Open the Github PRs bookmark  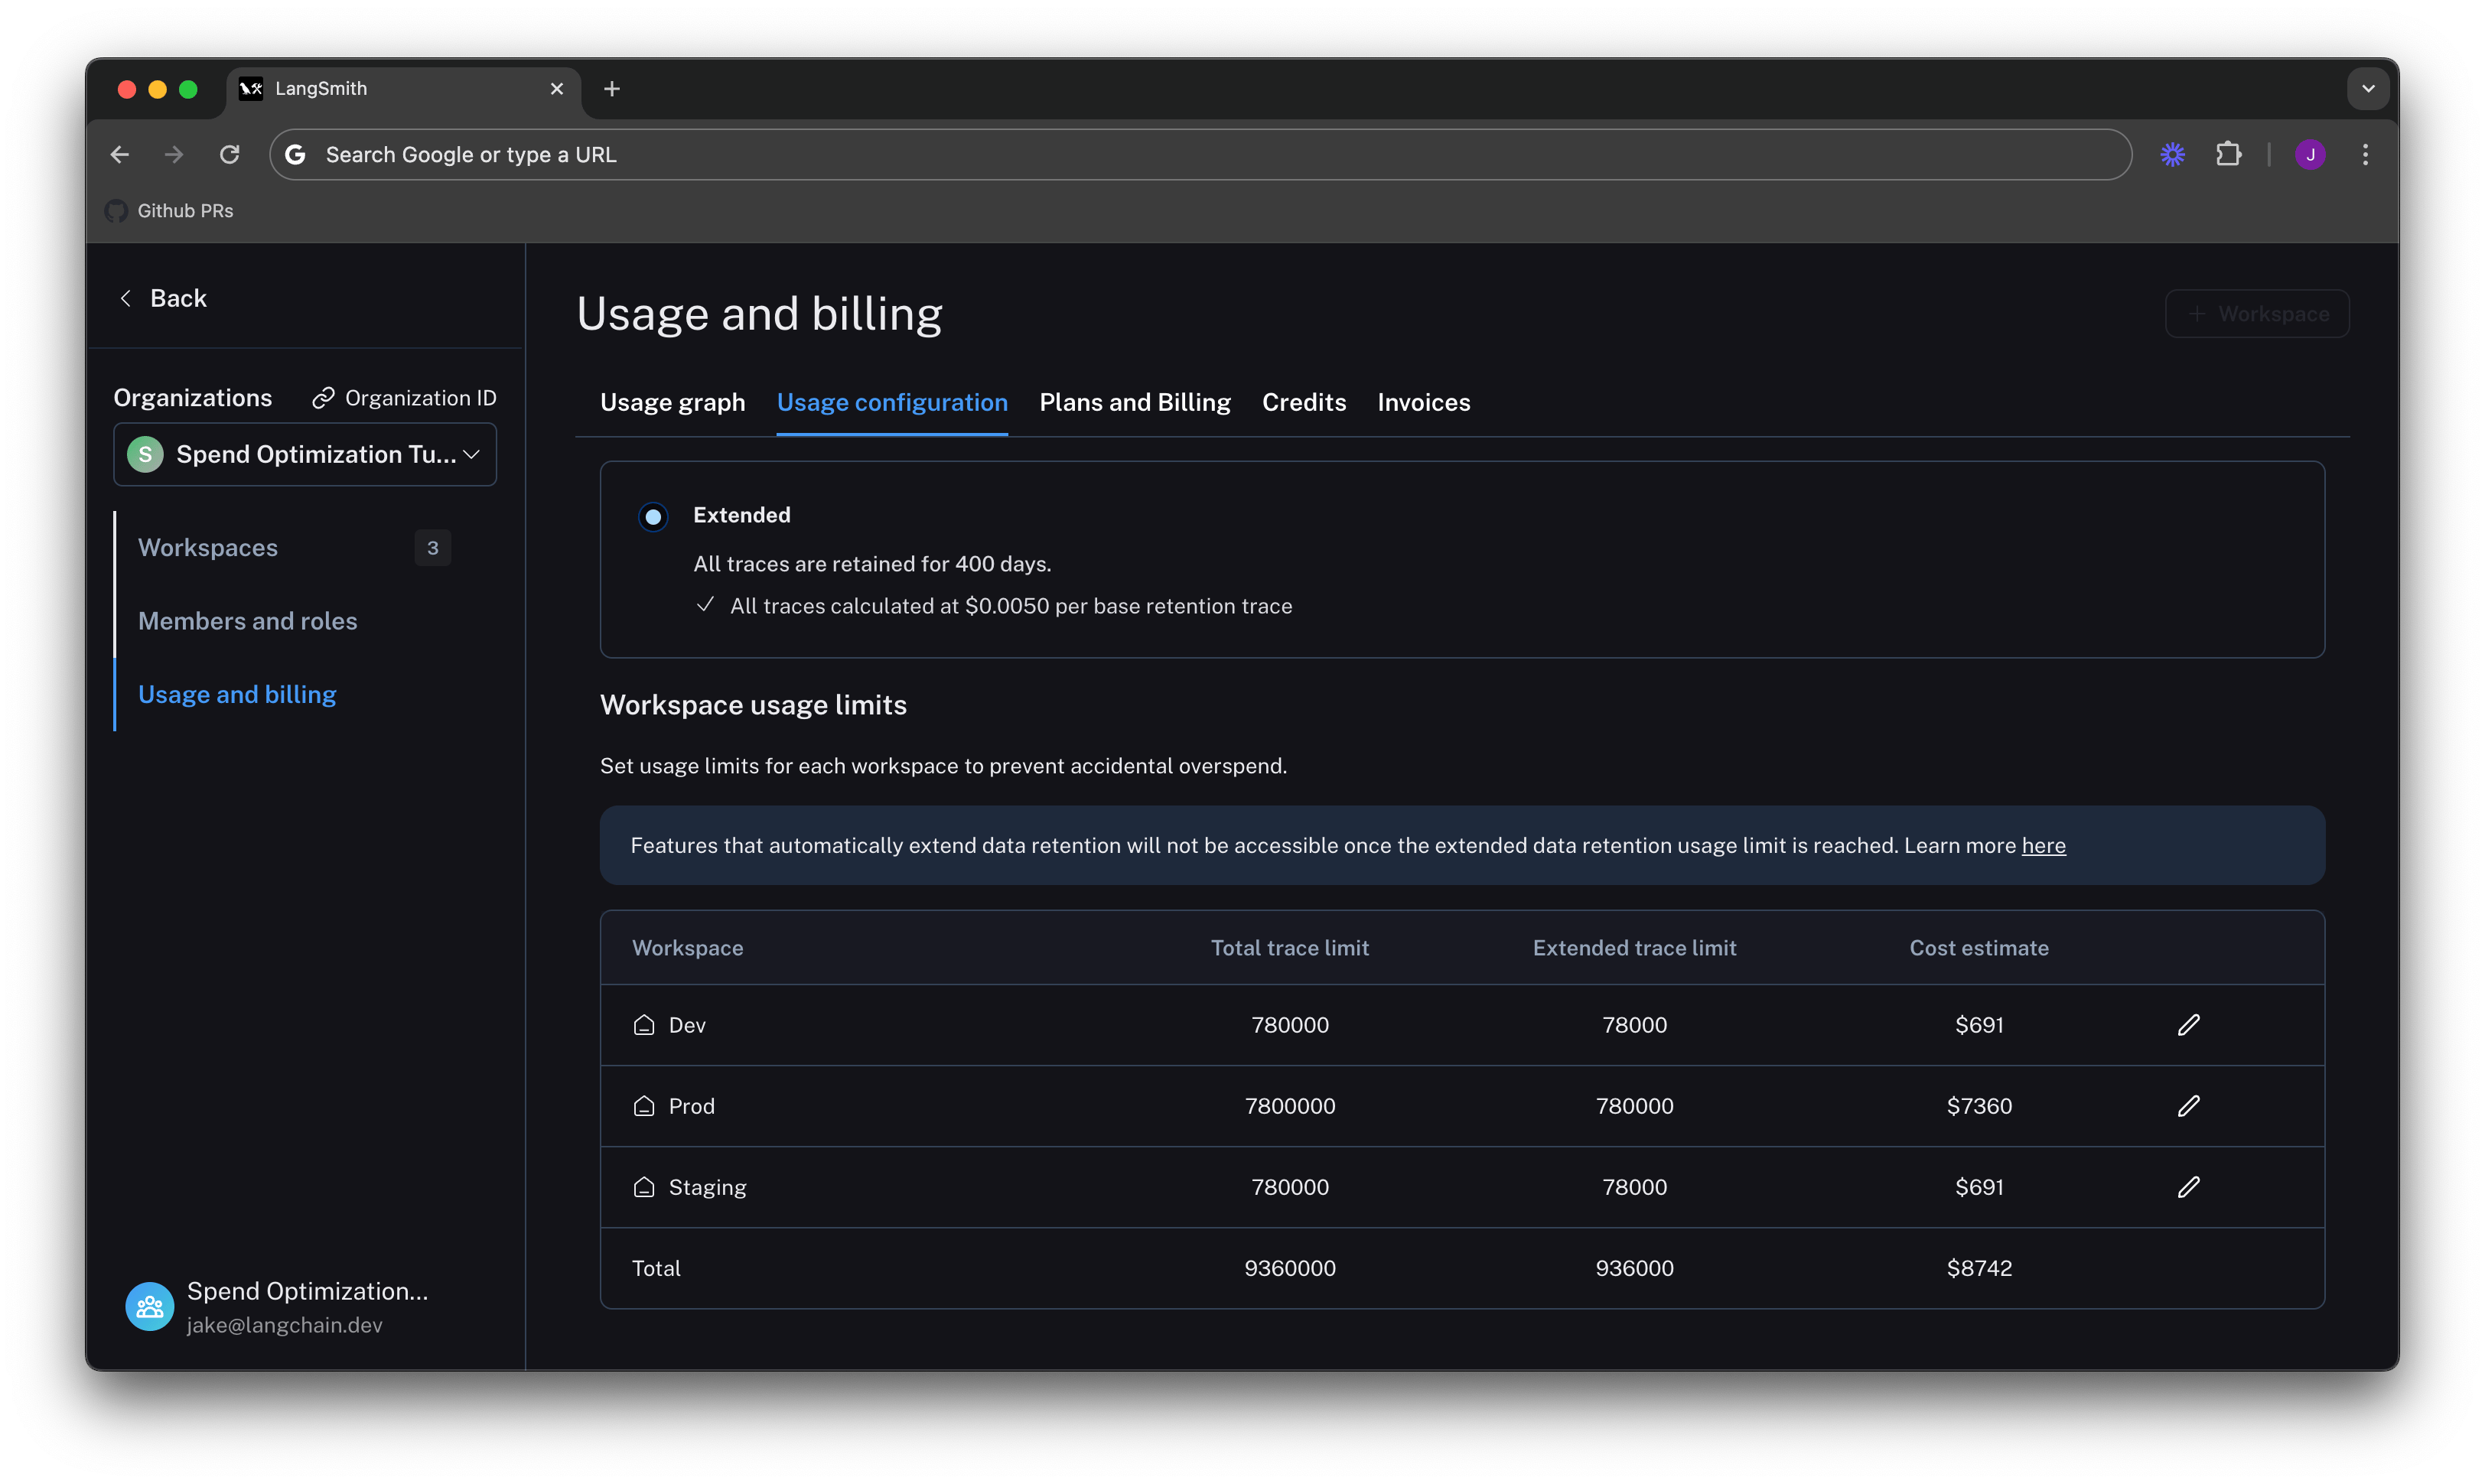click(x=170, y=211)
